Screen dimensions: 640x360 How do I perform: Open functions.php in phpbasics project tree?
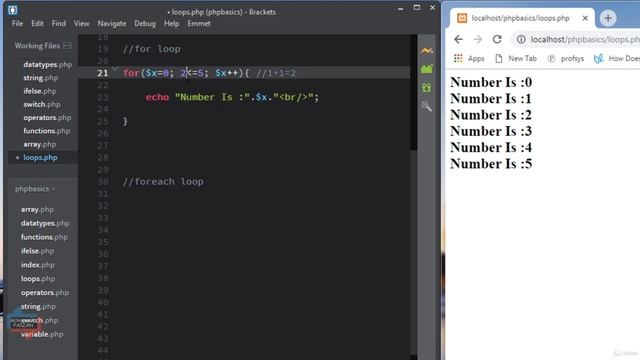pos(44,237)
